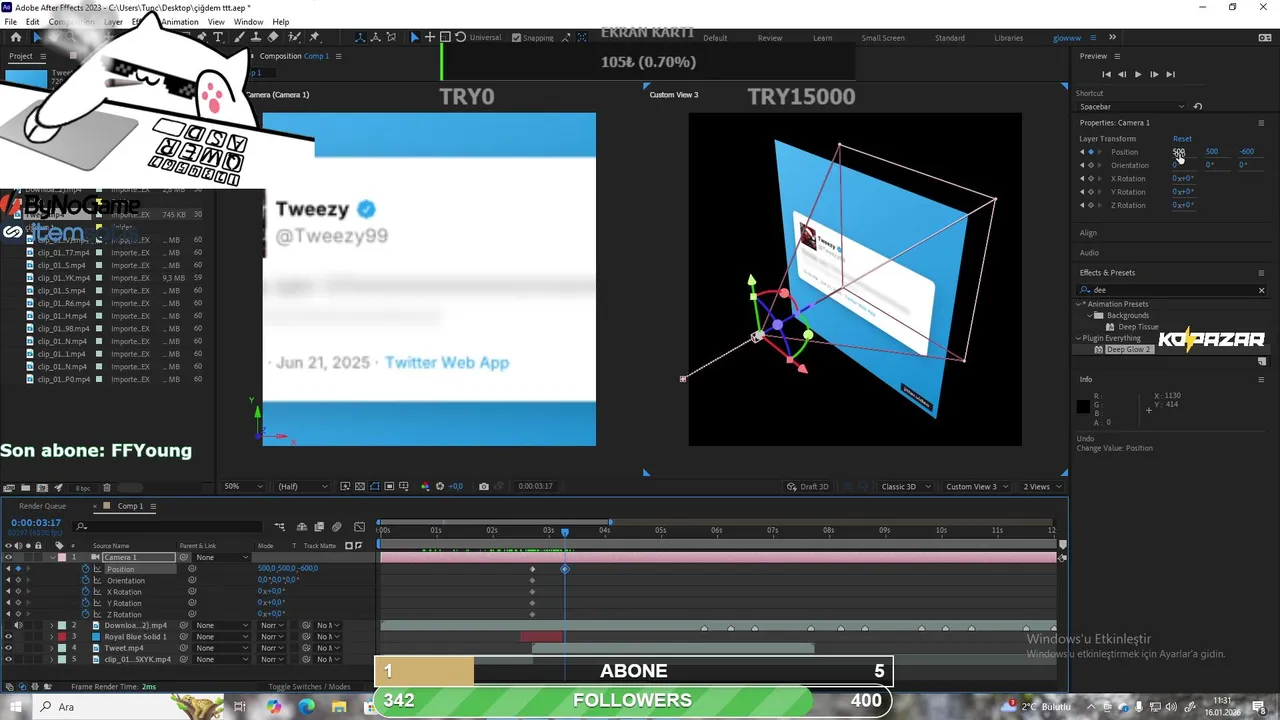Clear the effects search field

click(1261, 290)
